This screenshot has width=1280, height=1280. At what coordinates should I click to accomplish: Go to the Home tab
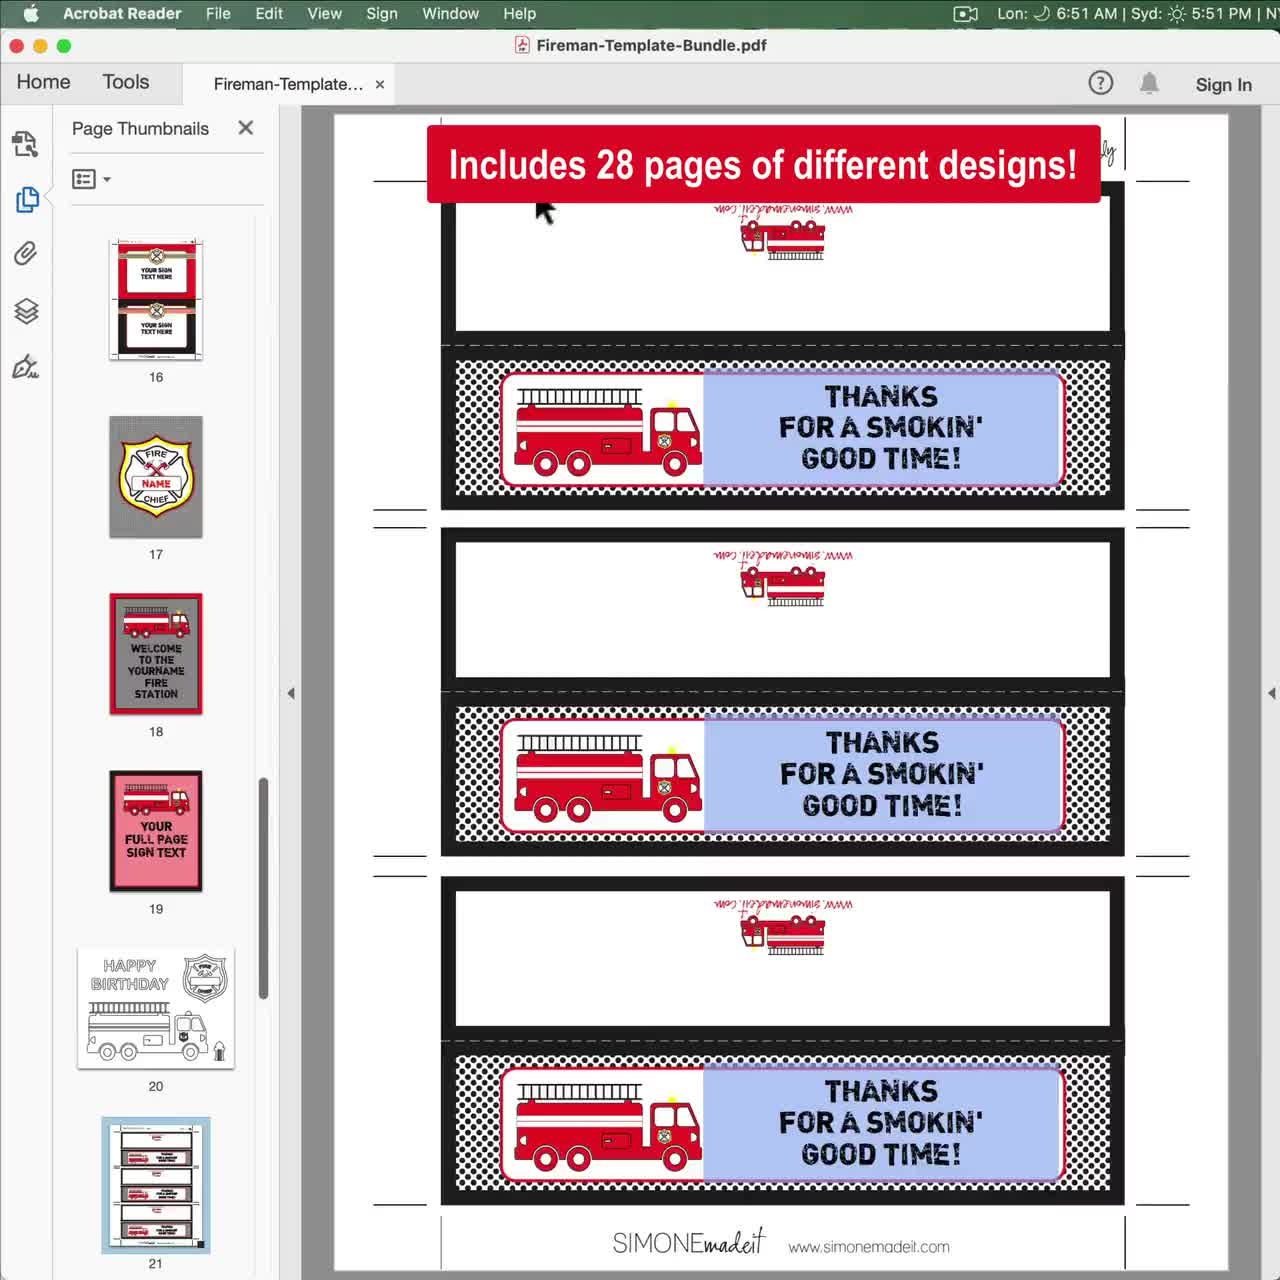44,83
